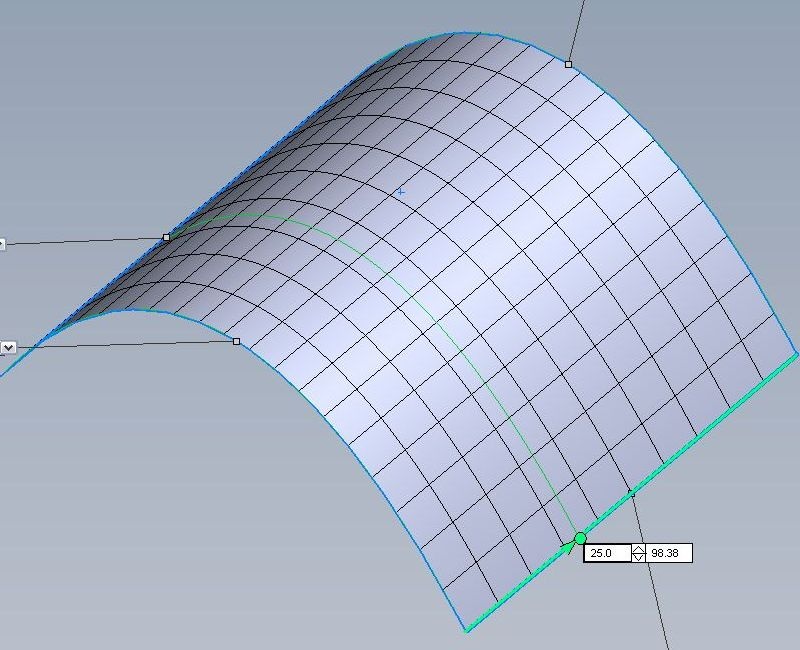
Task: Click the blue cross marker on the surface
Action: pos(401,192)
